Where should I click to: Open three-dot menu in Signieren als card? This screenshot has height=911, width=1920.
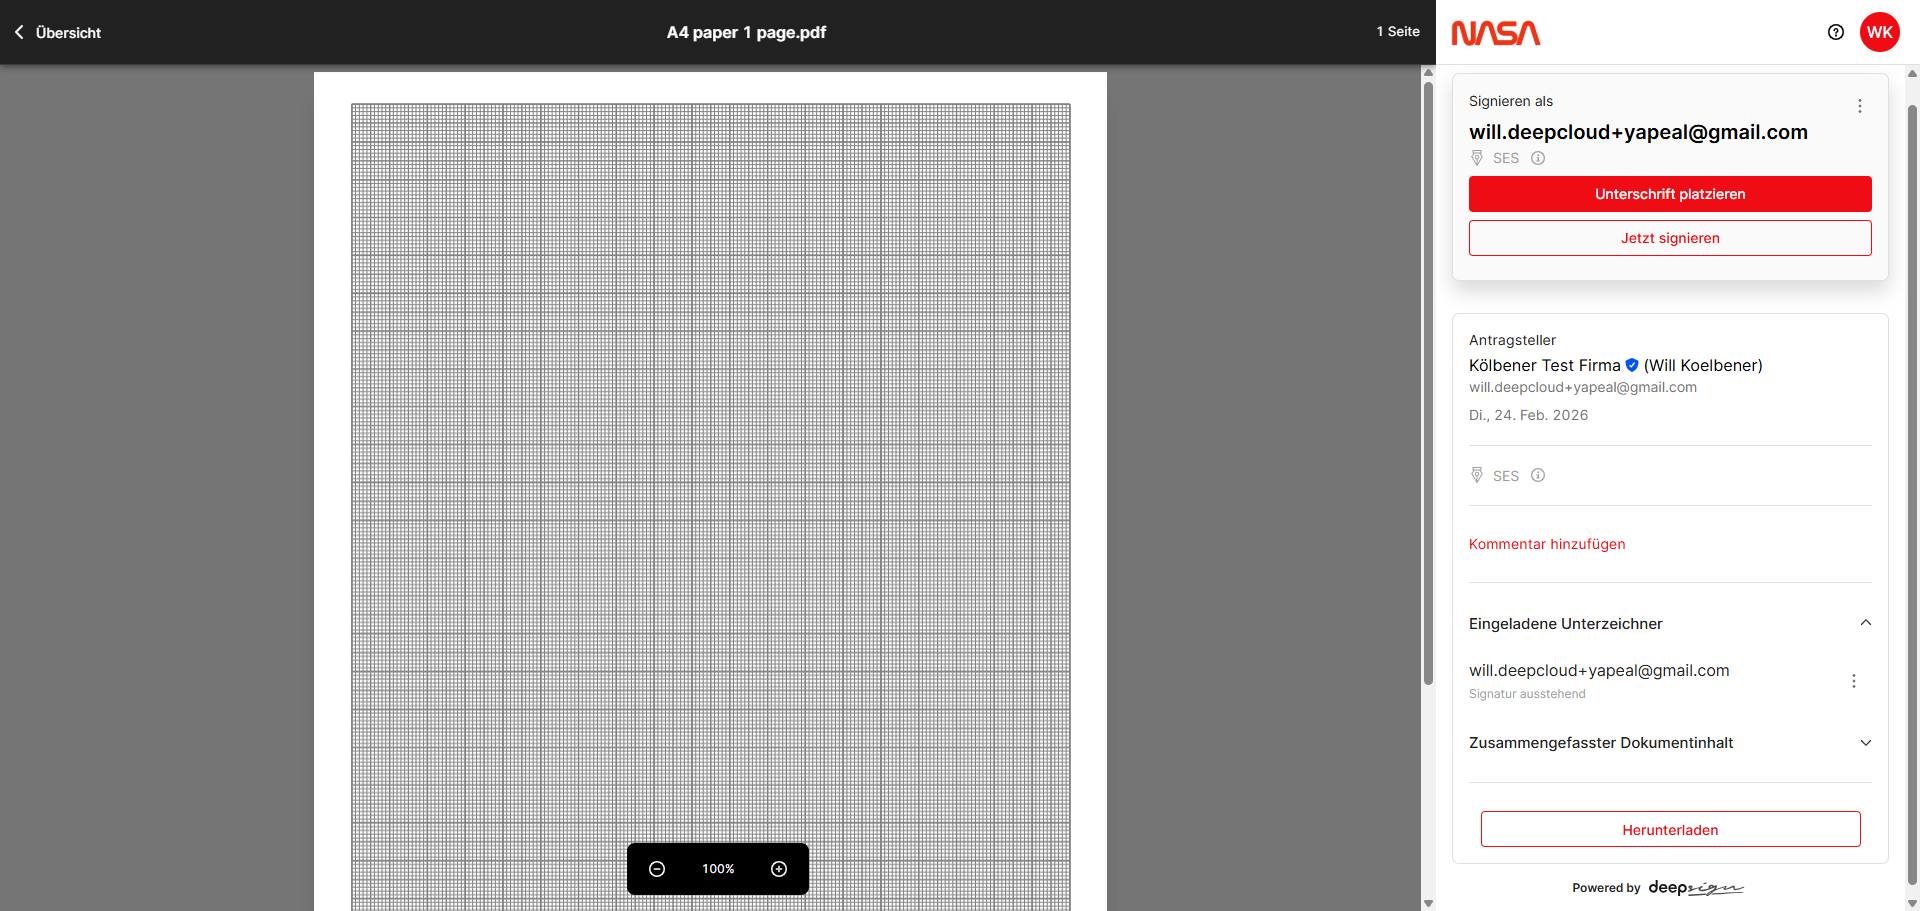point(1859,106)
